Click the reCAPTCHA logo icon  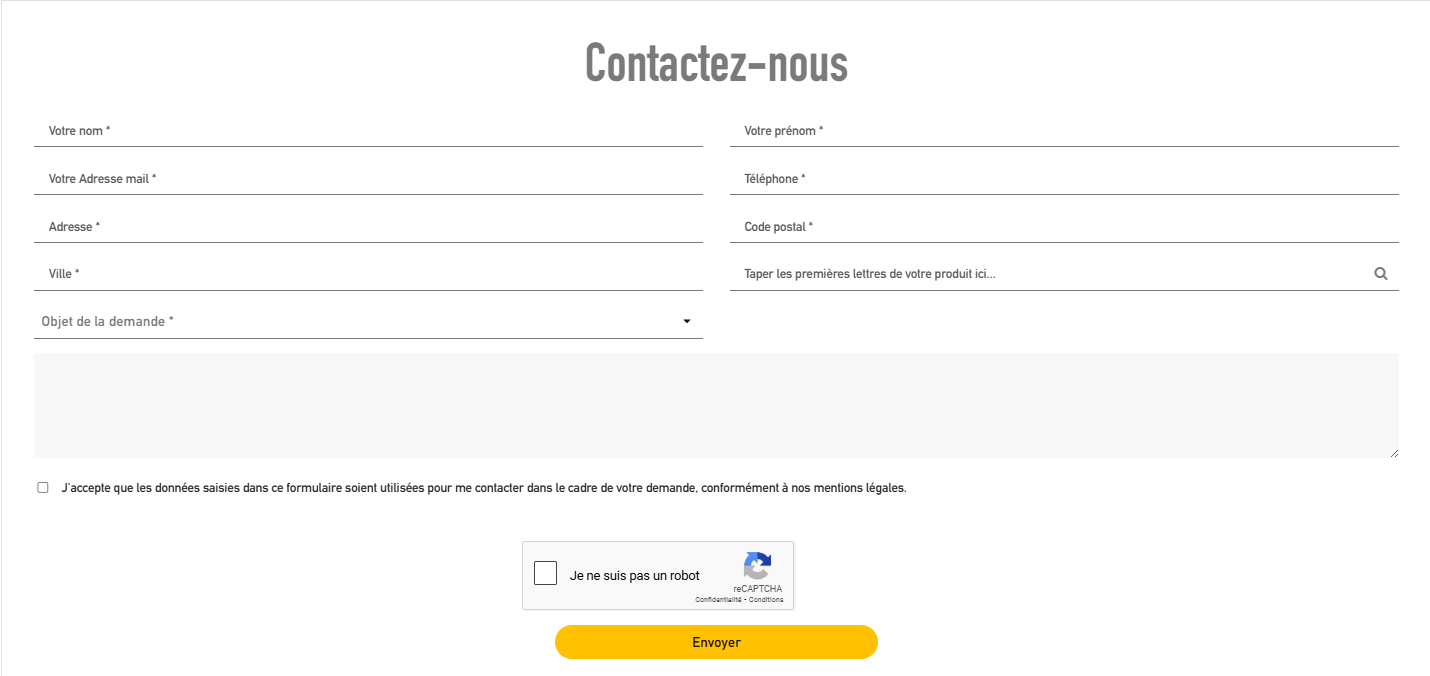coord(757,566)
